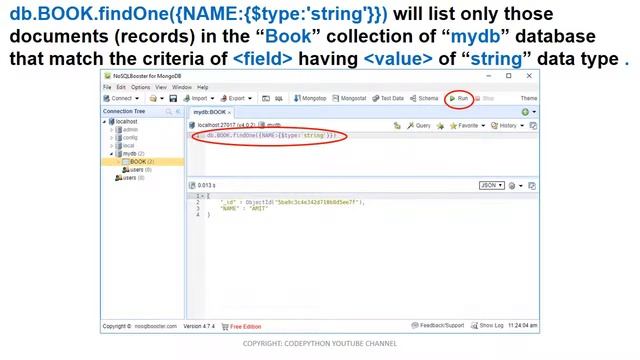Screen dimensions: 640x360
Task: Open the Theme option in the toolbar
Action: tap(529, 98)
